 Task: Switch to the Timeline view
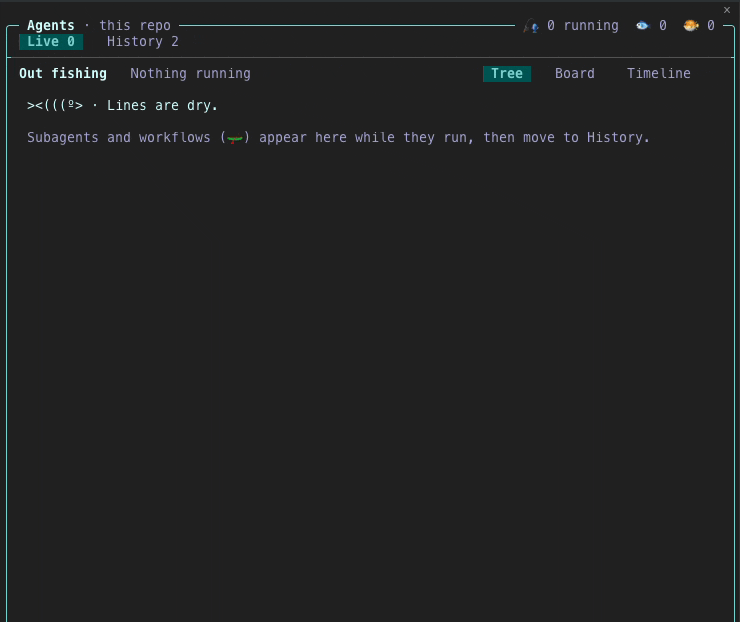[658, 74]
